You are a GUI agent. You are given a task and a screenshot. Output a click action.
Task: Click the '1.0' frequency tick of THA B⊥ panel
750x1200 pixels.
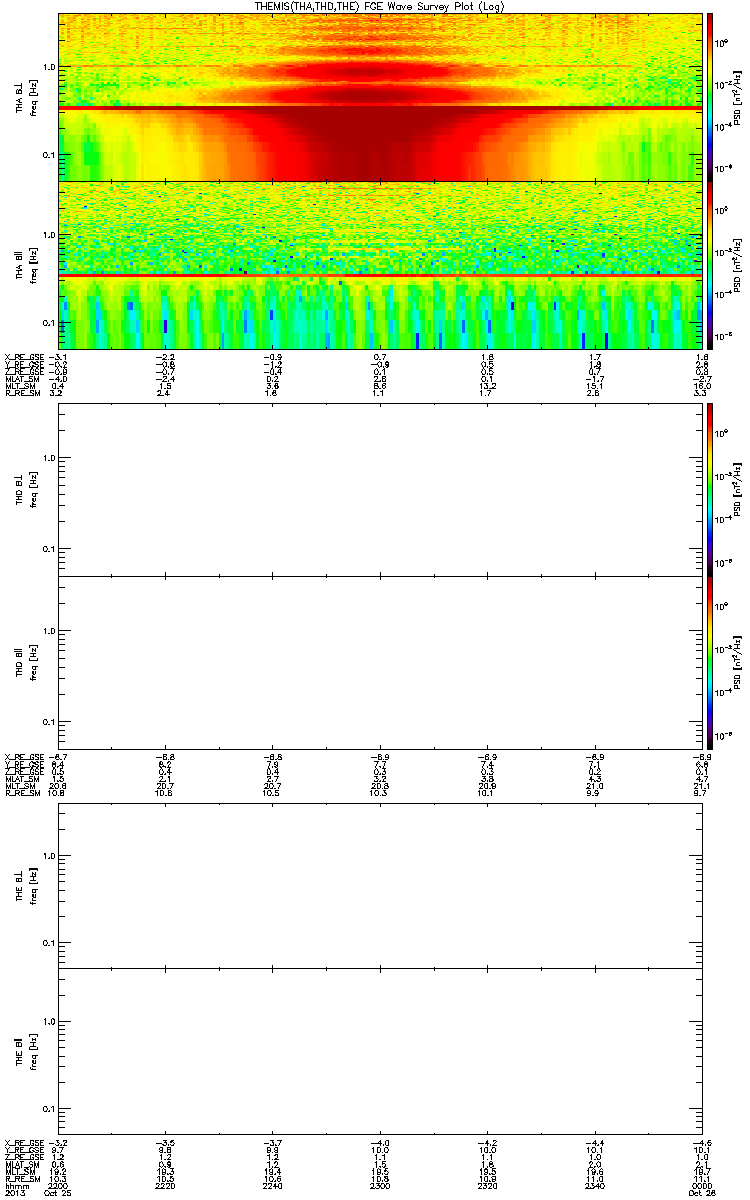[x=49, y=66]
